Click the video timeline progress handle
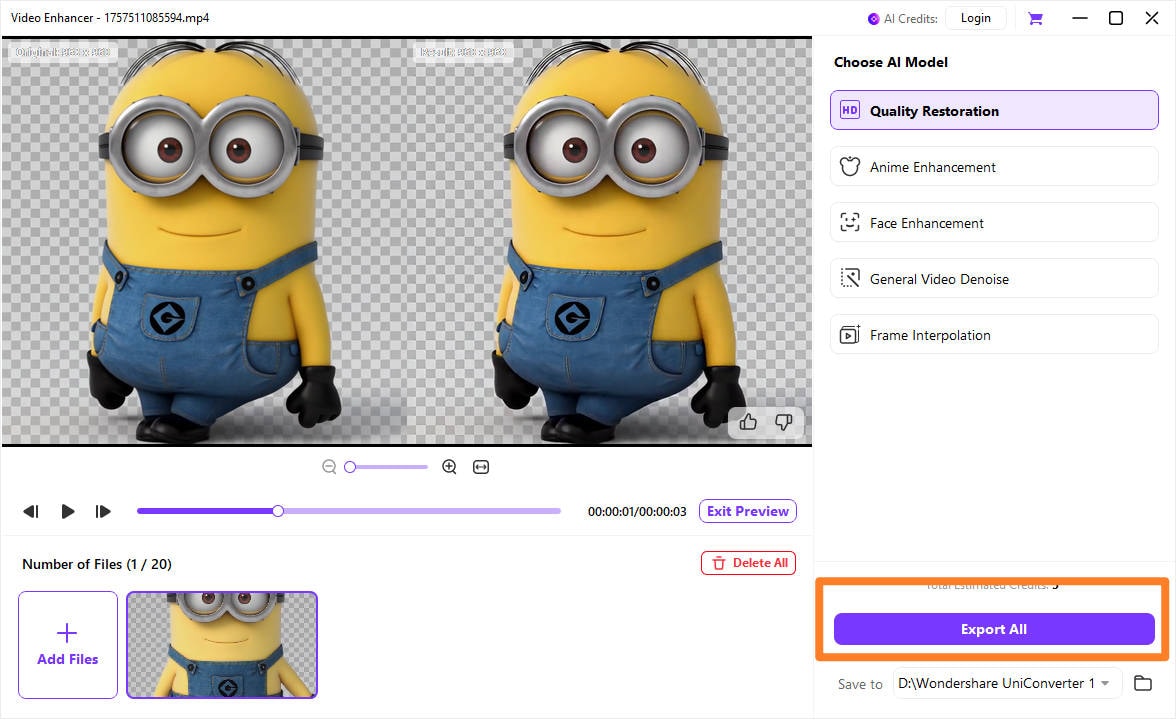Screen dimensions: 1176x720 pyautogui.click(x=278, y=511)
